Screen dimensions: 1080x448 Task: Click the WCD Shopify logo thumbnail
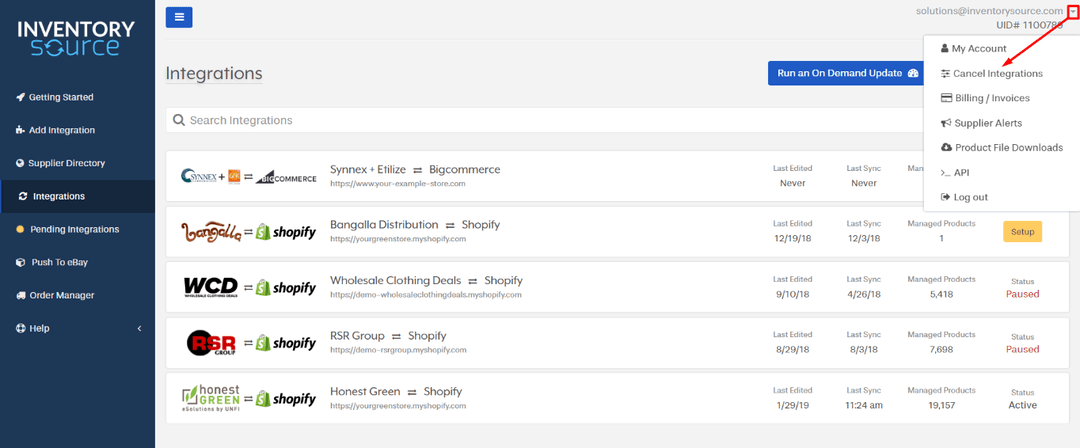249,287
